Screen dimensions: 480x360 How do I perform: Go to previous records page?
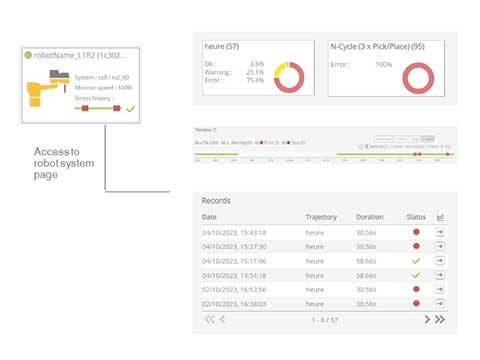222,319
